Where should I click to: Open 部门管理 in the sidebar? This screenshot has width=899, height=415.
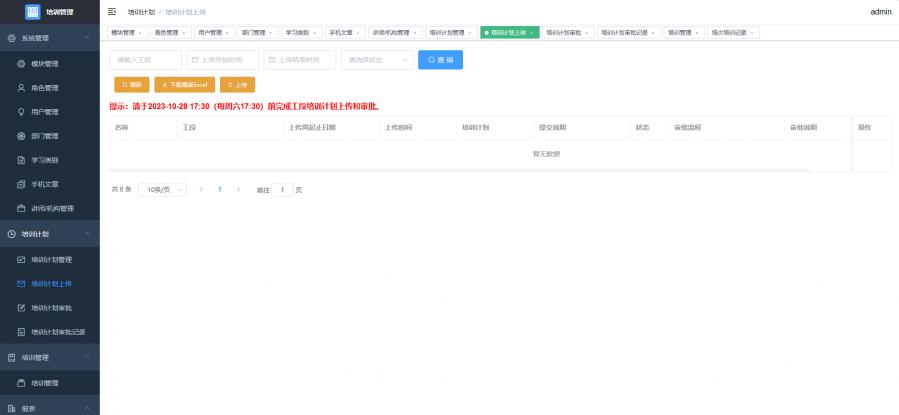[x=45, y=136]
